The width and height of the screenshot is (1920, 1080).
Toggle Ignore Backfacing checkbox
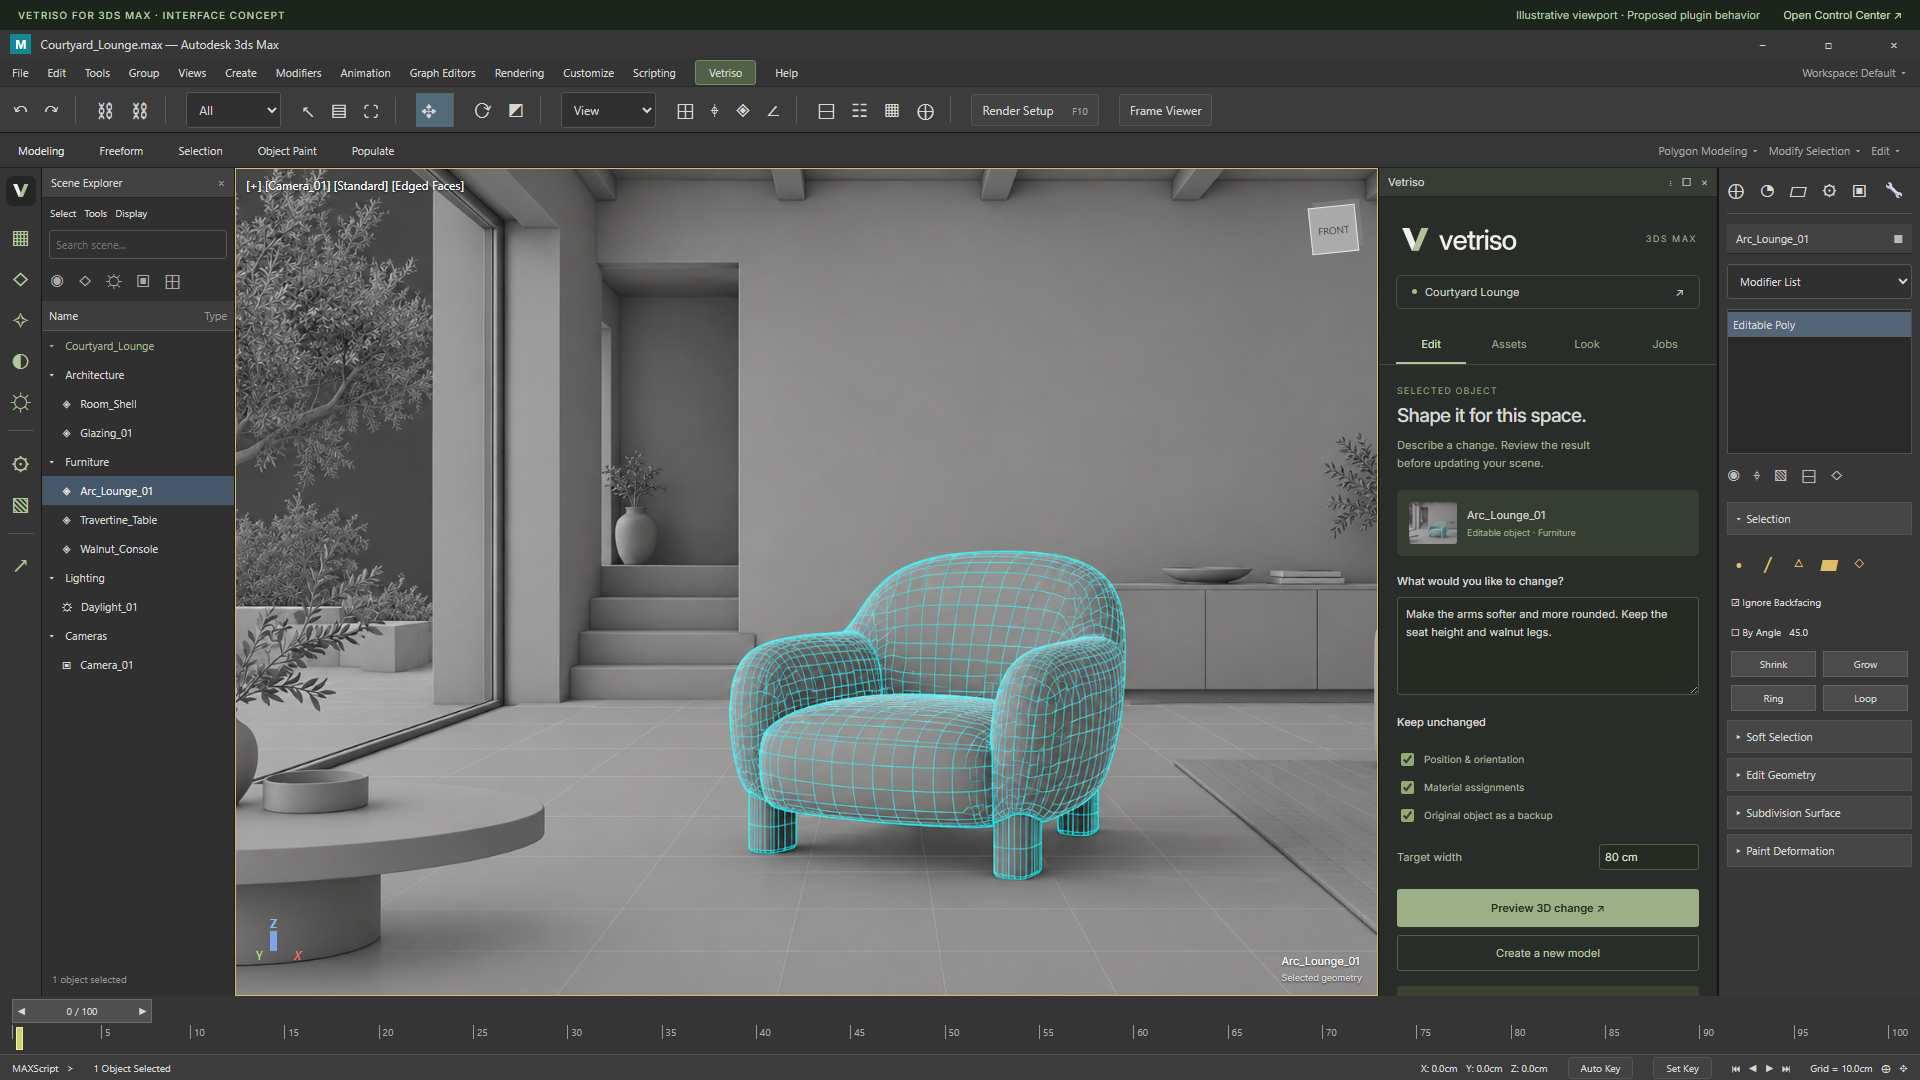(1735, 603)
